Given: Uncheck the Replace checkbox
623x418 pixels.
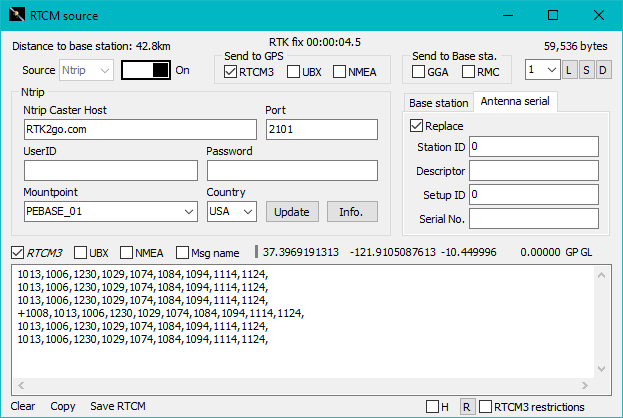Looking at the screenshot, I should coord(416,126).
